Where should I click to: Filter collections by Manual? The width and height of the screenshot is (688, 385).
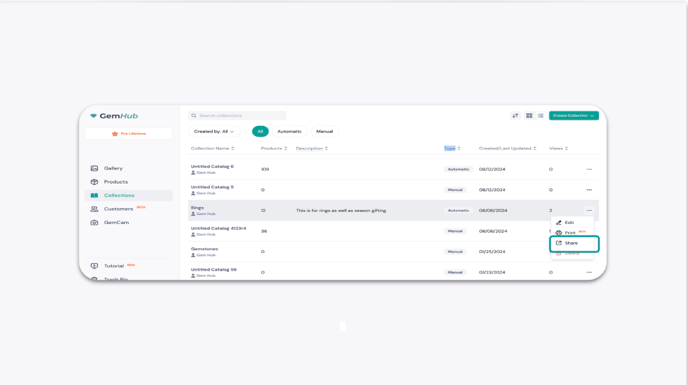coord(325,131)
